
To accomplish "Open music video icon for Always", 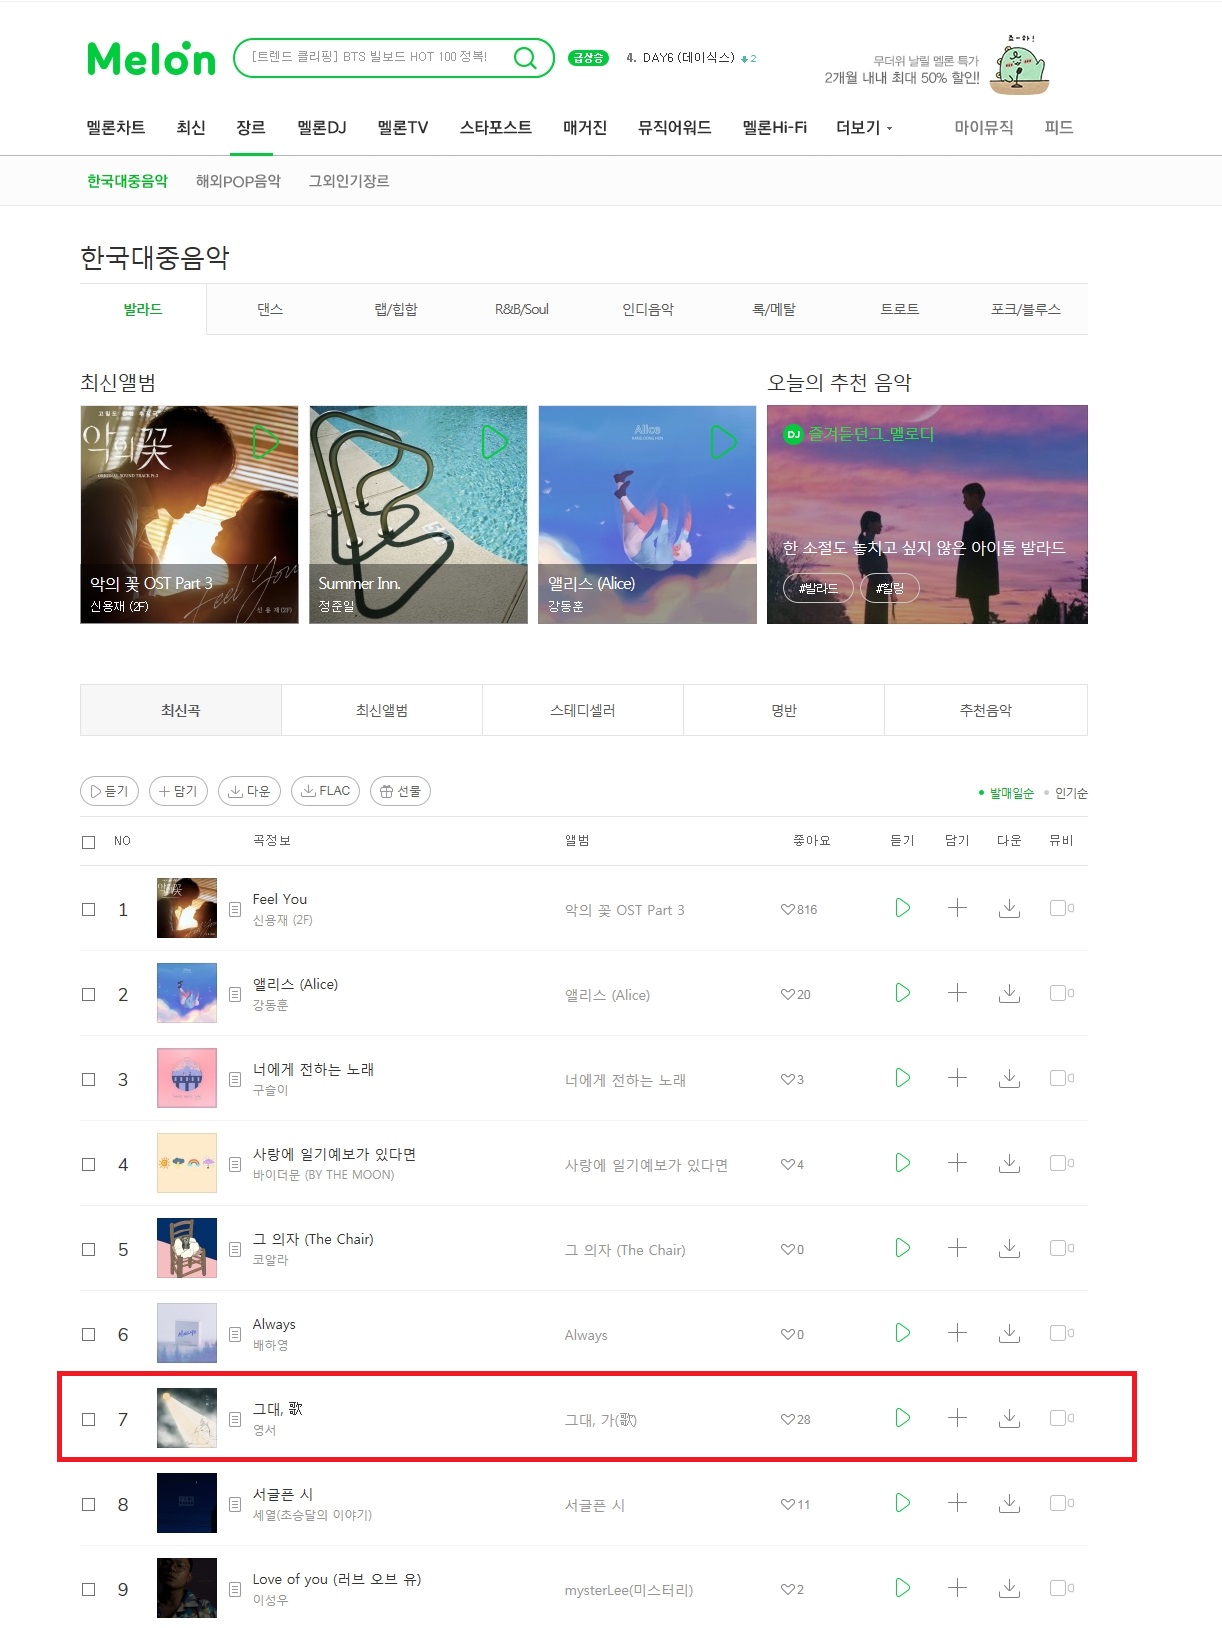I will pyautogui.click(x=1061, y=1333).
